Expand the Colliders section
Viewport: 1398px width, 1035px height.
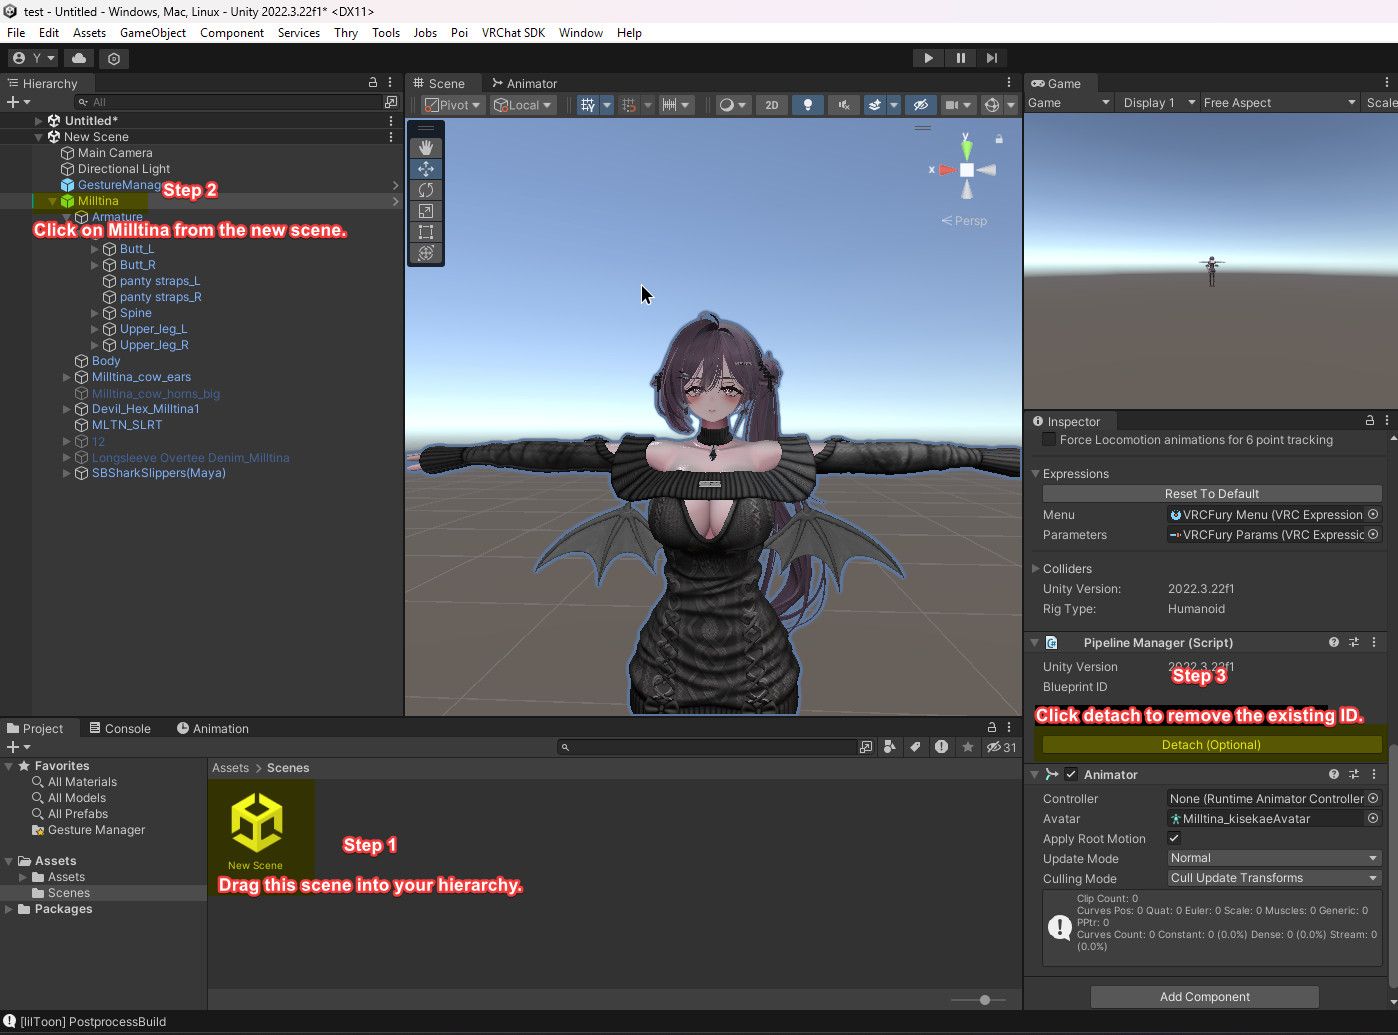1036,568
